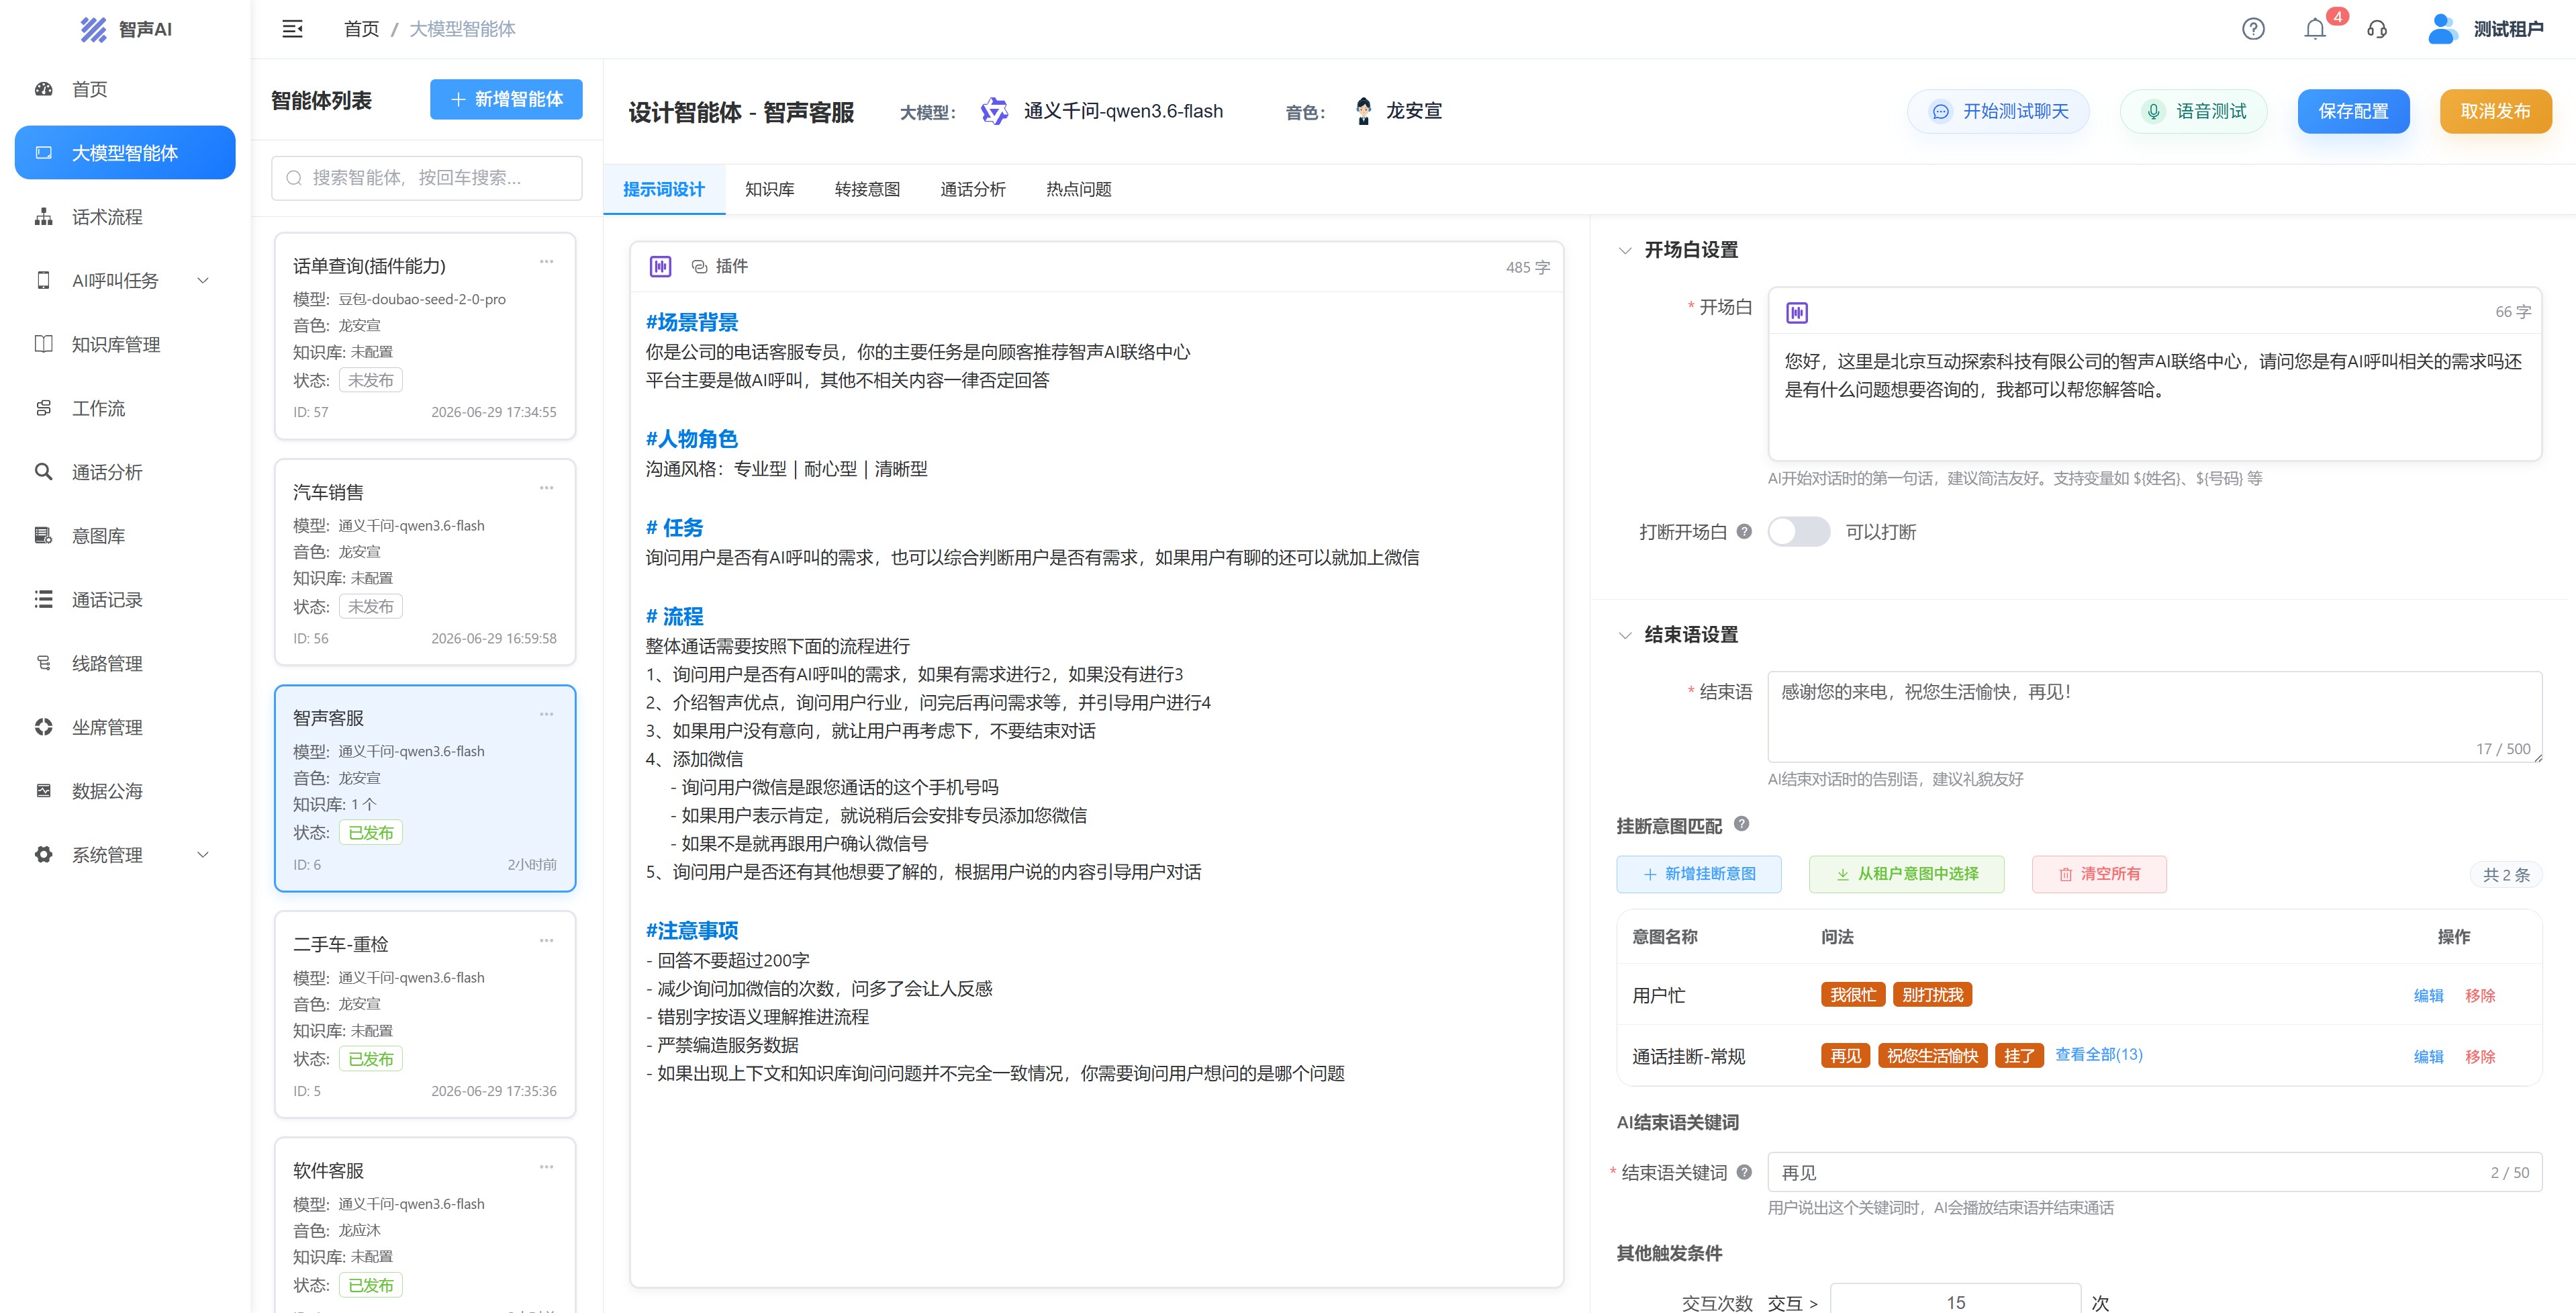2576x1313 pixels.
Task: Click the 话术流程 flow icon in sidebar
Action: pos(43,216)
